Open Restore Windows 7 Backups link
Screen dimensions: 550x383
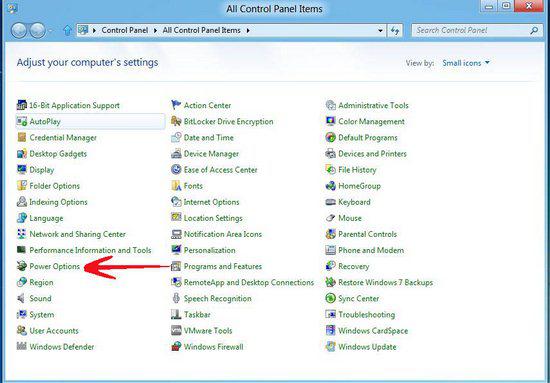pyautogui.click(x=385, y=282)
